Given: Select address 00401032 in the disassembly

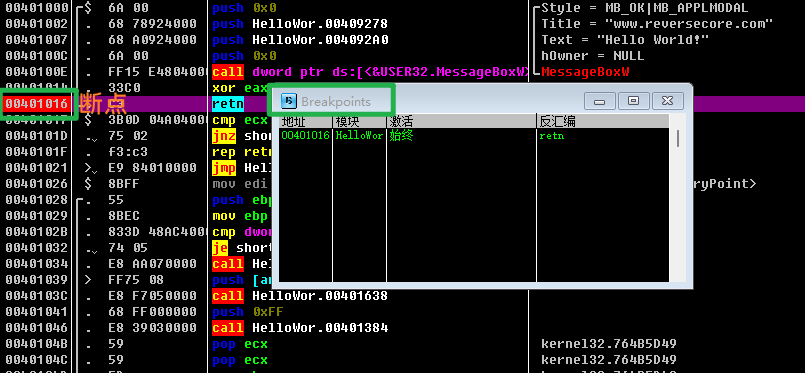Looking at the screenshot, I should [36, 248].
